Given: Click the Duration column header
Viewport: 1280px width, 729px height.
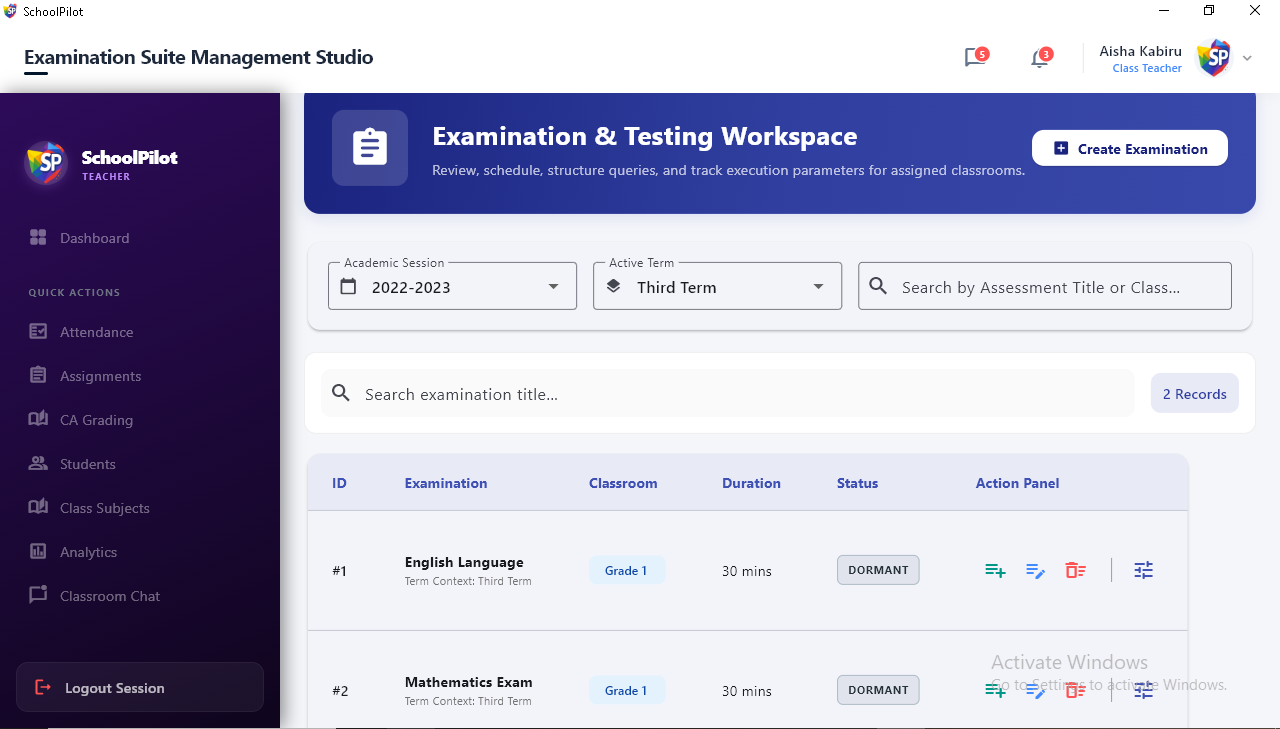Looking at the screenshot, I should pos(751,483).
